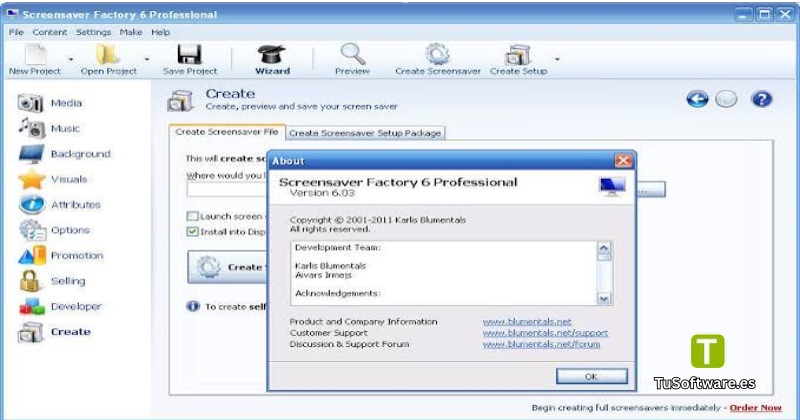Select Promotion in the sidebar
This screenshot has height=420, width=800.
[x=61, y=256]
